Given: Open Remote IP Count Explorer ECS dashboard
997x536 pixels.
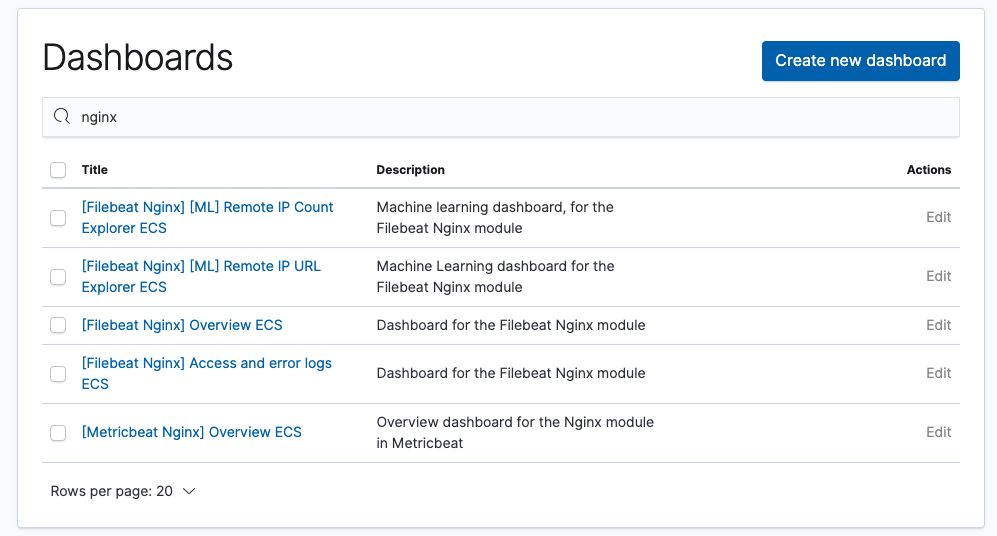Looking at the screenshot, I should pyautogui.click(x=207, y=208).
